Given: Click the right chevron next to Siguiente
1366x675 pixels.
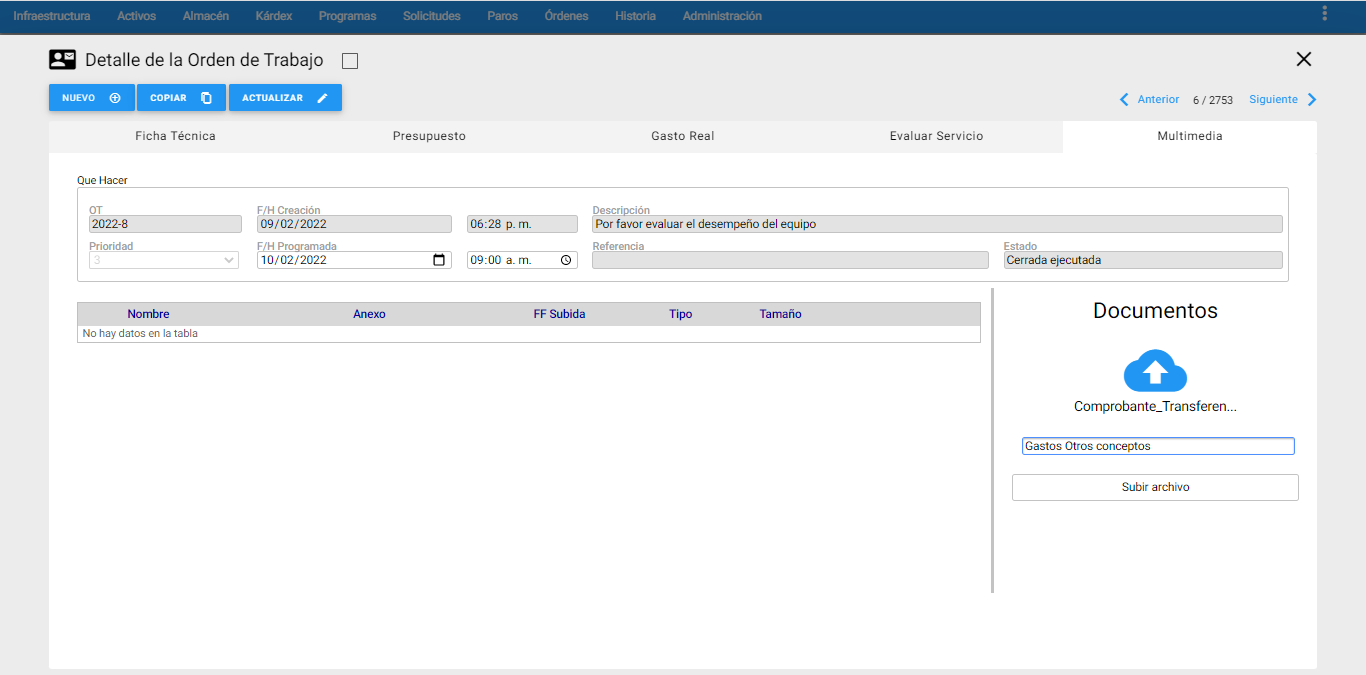Looking at the screenshot, I should (x=1312, y=100).
